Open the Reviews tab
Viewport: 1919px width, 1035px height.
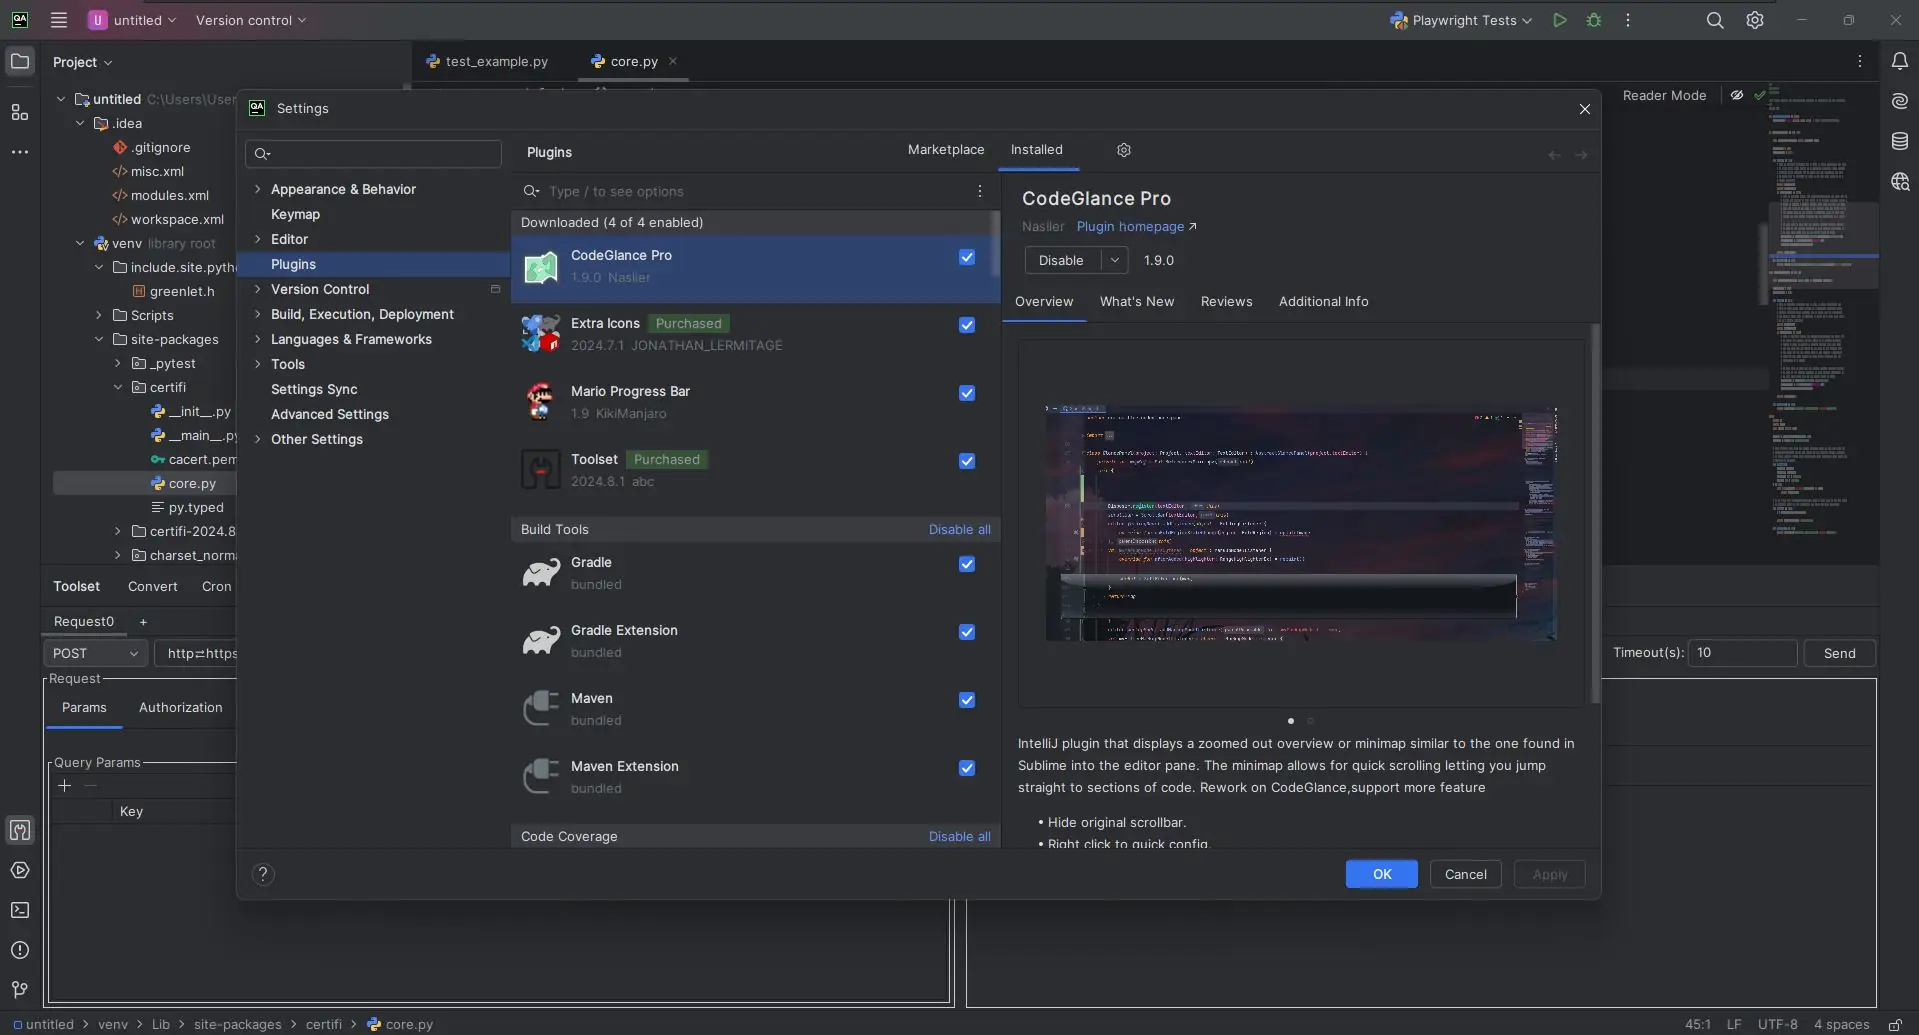coord(1226,302)
